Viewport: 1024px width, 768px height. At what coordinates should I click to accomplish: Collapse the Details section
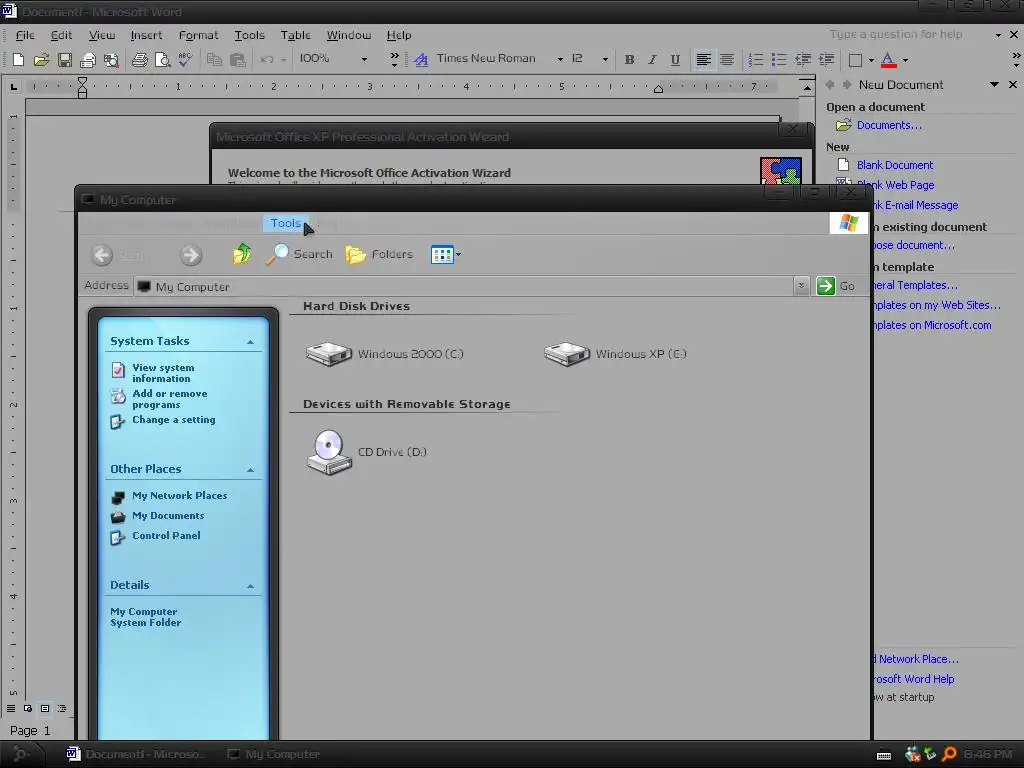tap(250, 586)
